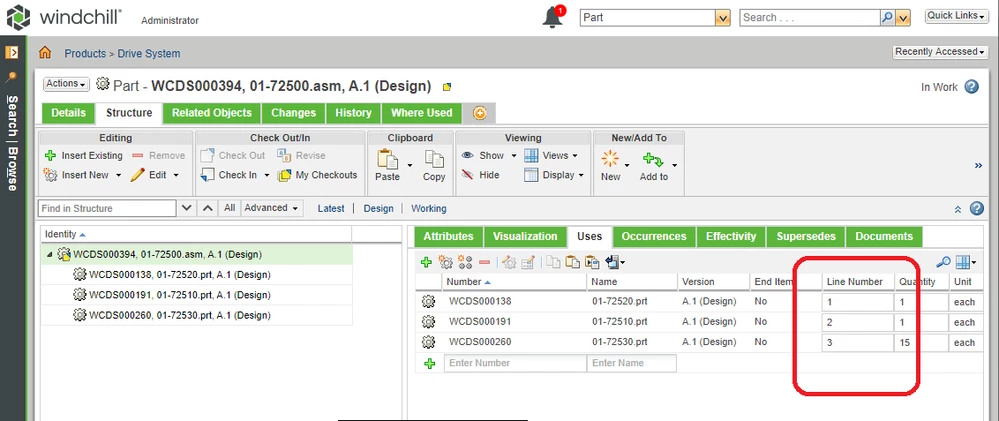This screenshot has height=421, width=999.
Task: Expand the sidebar navigator arrow icon
Action: tap(11, 53)
